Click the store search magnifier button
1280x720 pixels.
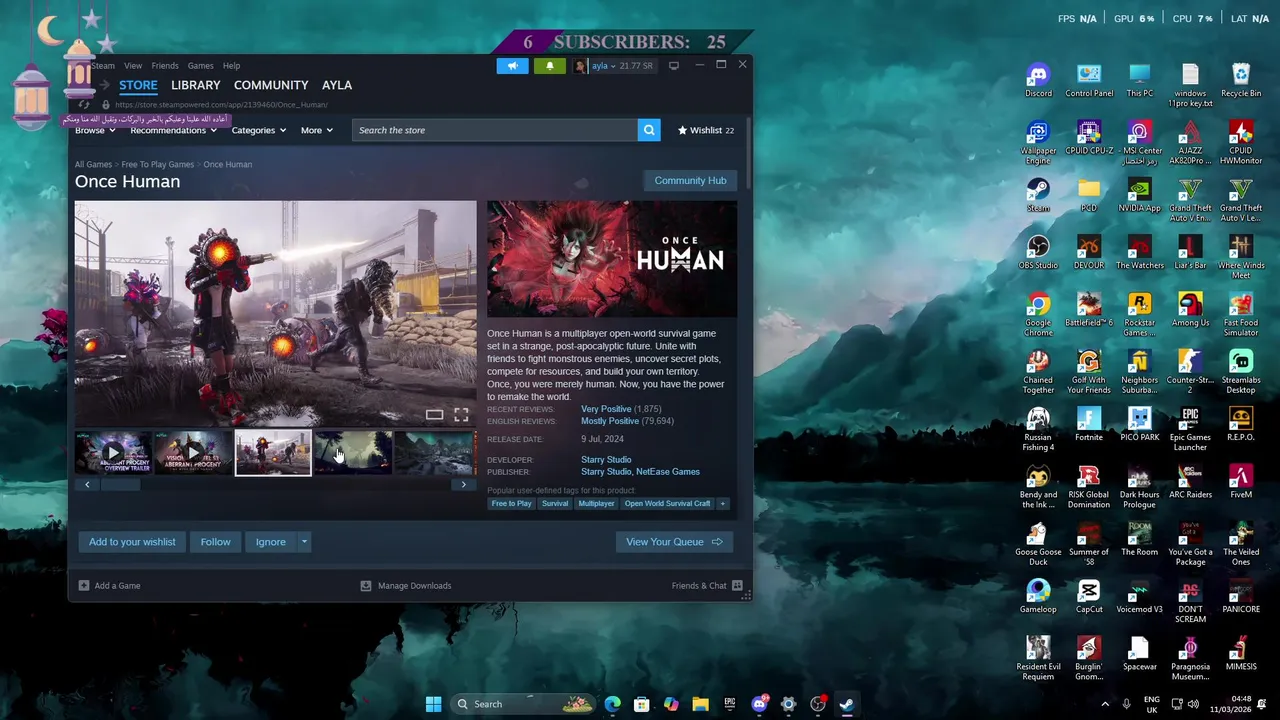pos(649,130)
